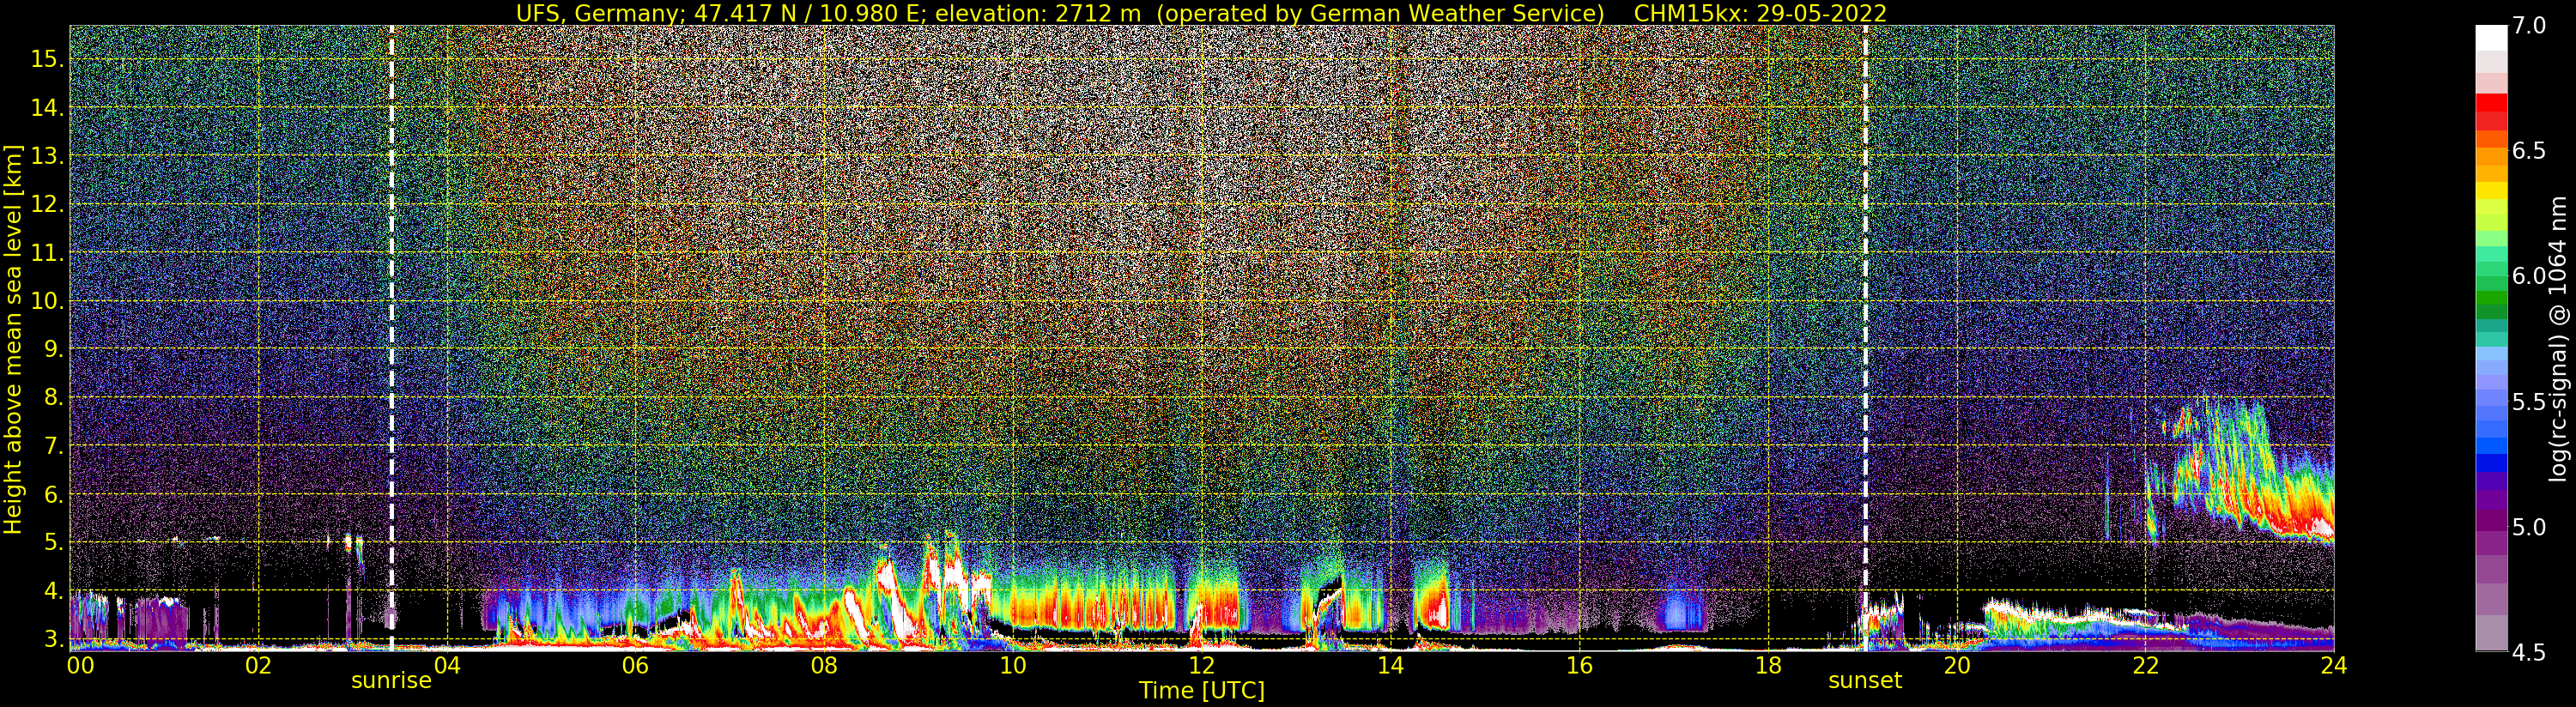Image resolution: width=2576 pixels, height=707 pixels.
Task: Click the x-axis tick label "08"
Action: [824, 665]
